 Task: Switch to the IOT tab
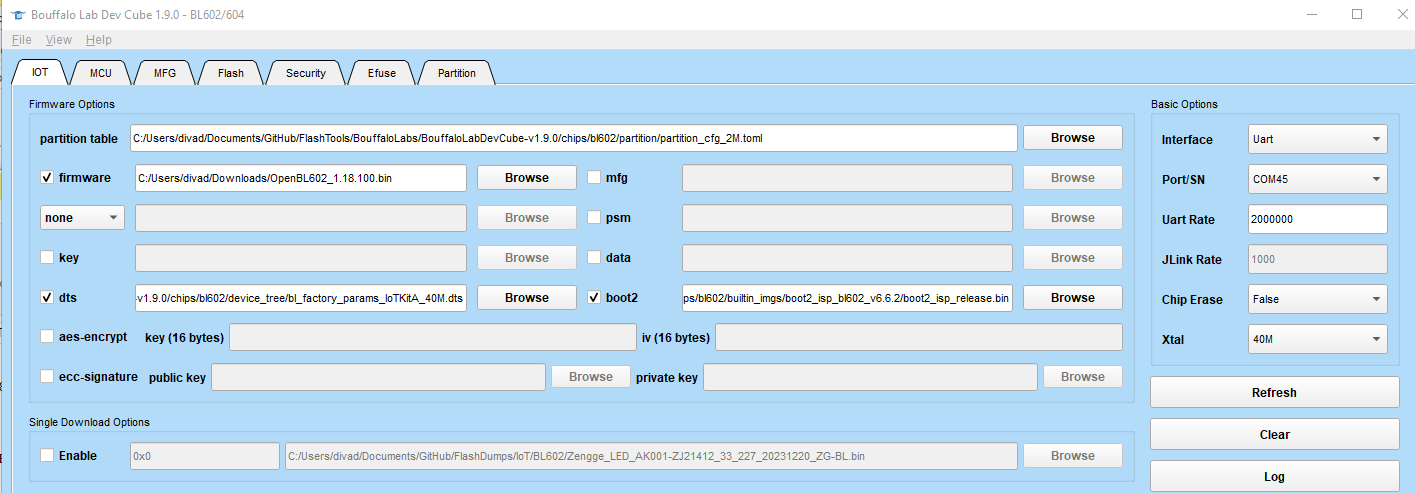click(40, 72)
